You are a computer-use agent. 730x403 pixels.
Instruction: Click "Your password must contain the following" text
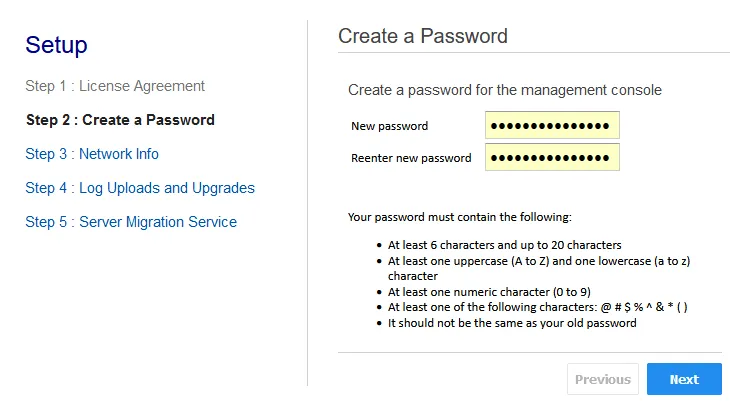459,216
